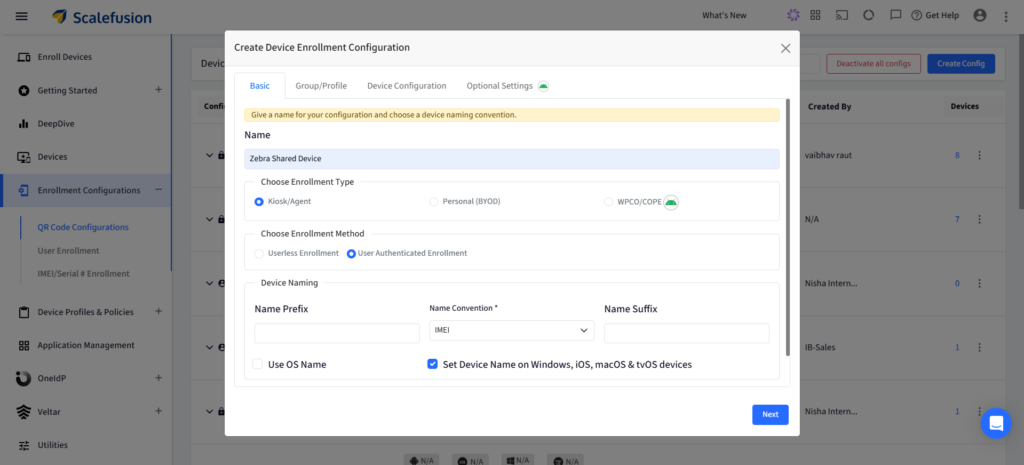
Task: Click the Next button
Action: [770, 415]
